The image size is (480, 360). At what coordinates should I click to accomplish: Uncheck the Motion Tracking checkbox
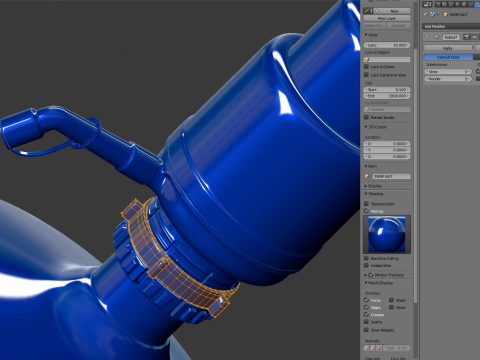click(x=371, y=275)
